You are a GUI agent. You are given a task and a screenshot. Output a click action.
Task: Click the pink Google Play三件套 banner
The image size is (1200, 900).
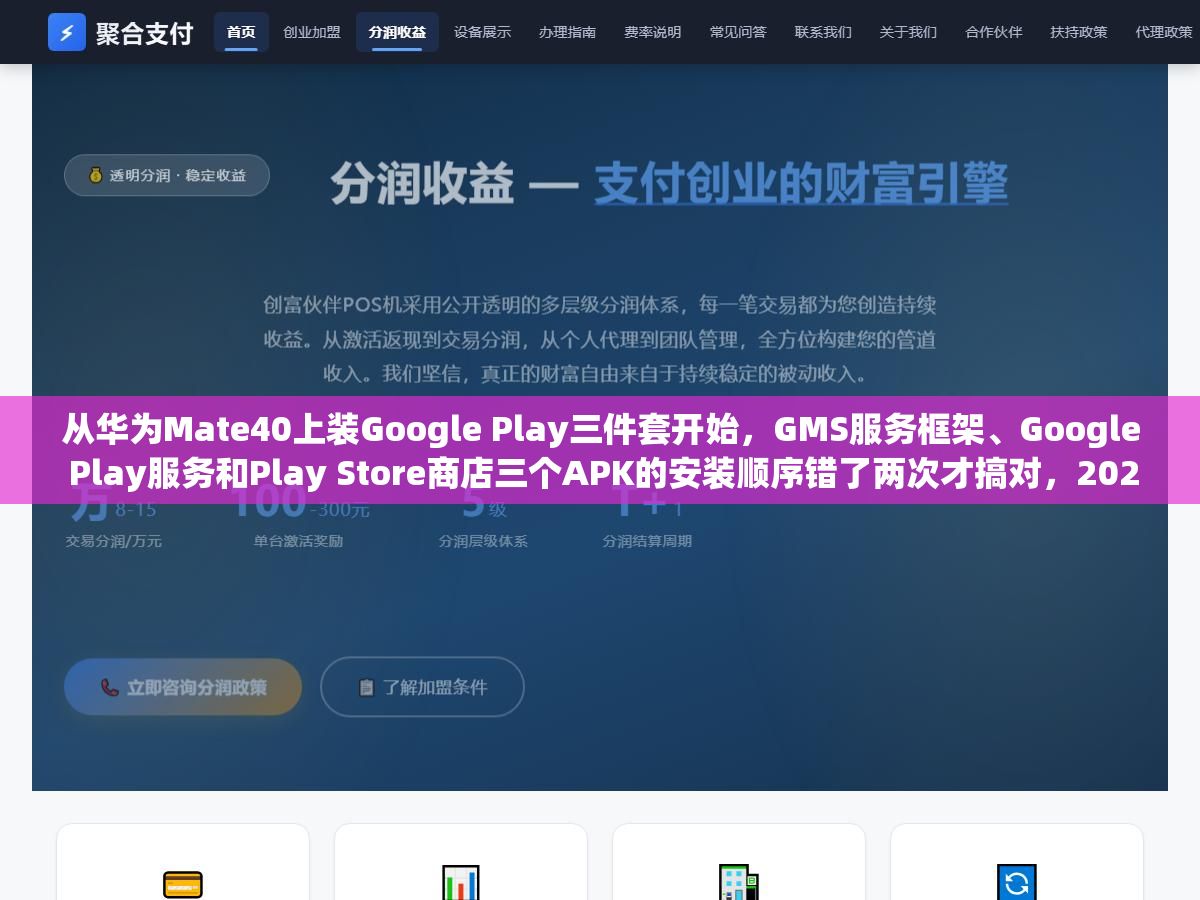point(600,450)
